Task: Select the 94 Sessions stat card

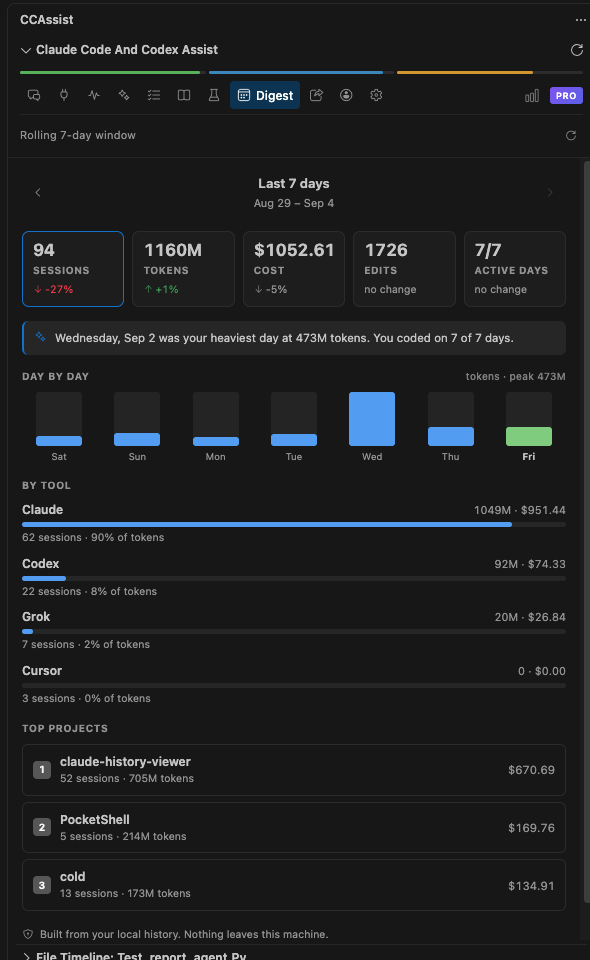Action: point(73,269)
